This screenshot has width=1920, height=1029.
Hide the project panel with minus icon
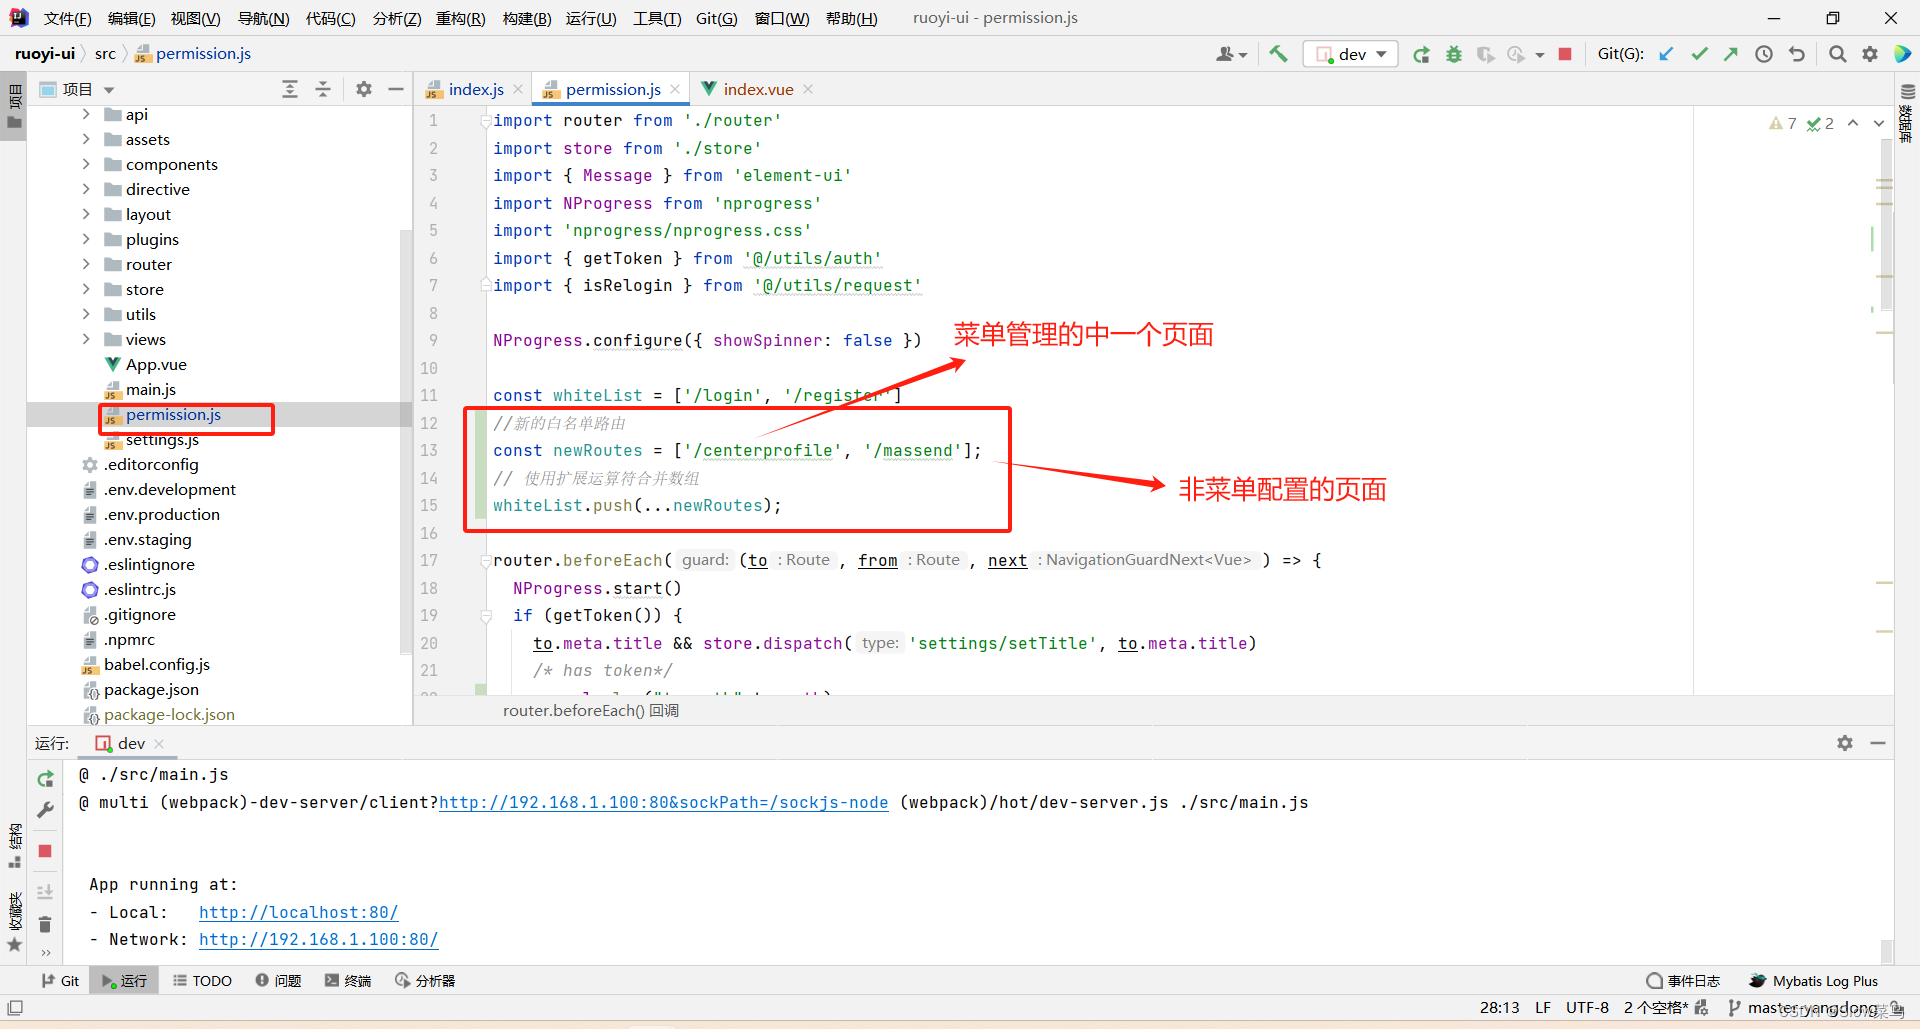(396, 89)
